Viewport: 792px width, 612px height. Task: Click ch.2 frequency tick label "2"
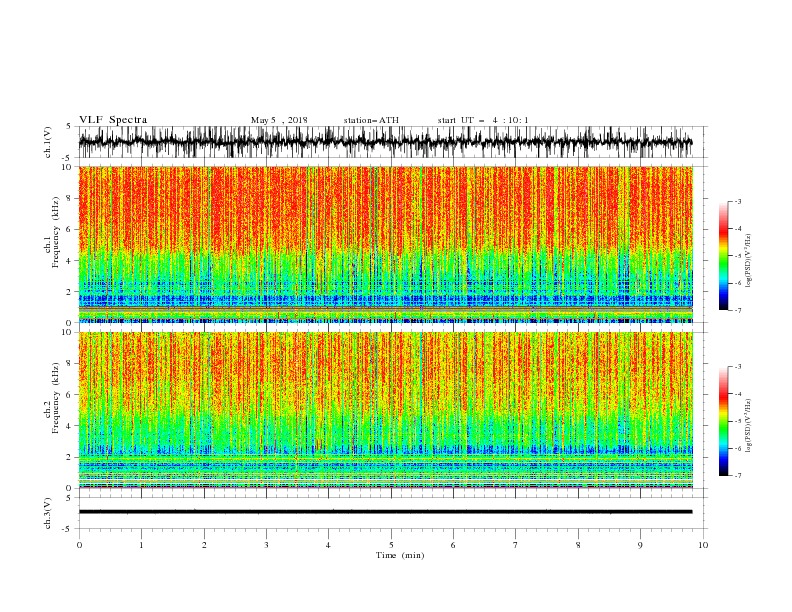tap(69, 457)
